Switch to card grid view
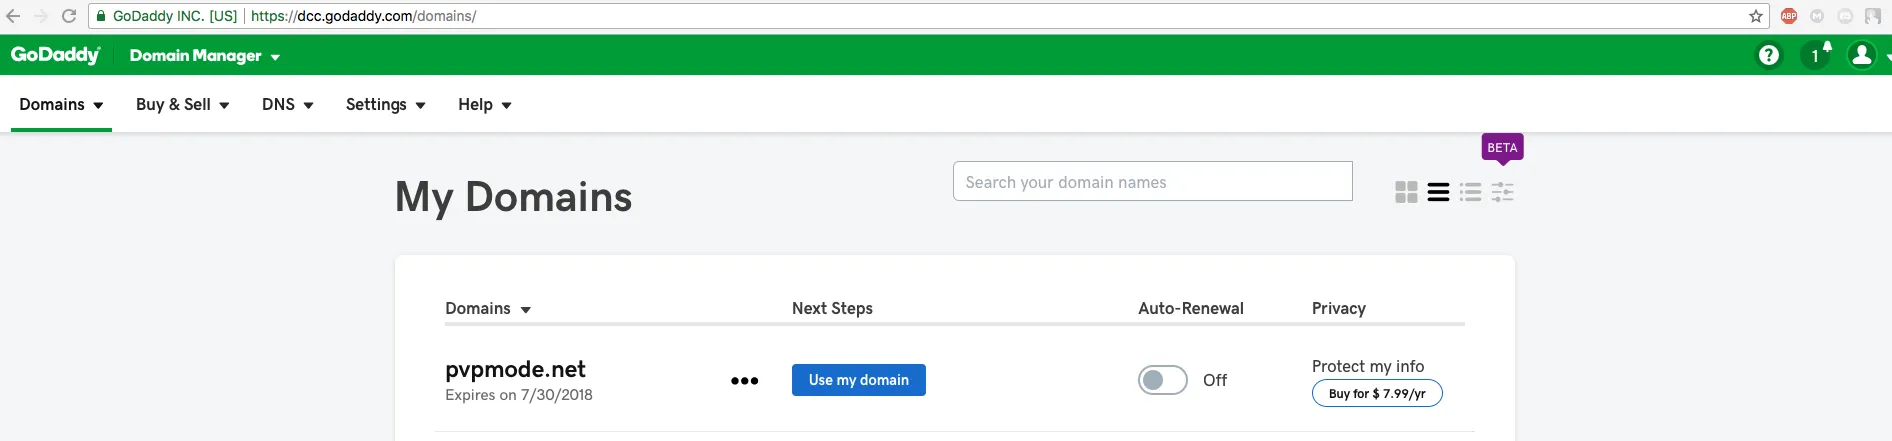 pos(1406,192)
